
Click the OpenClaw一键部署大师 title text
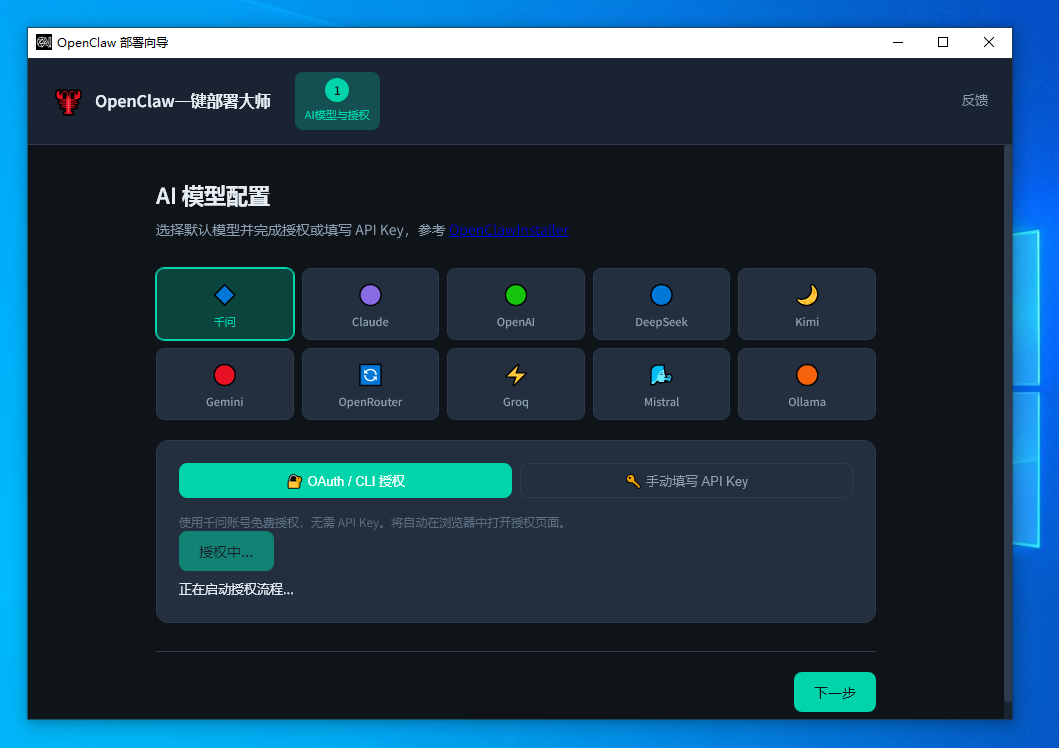point(183,101)
